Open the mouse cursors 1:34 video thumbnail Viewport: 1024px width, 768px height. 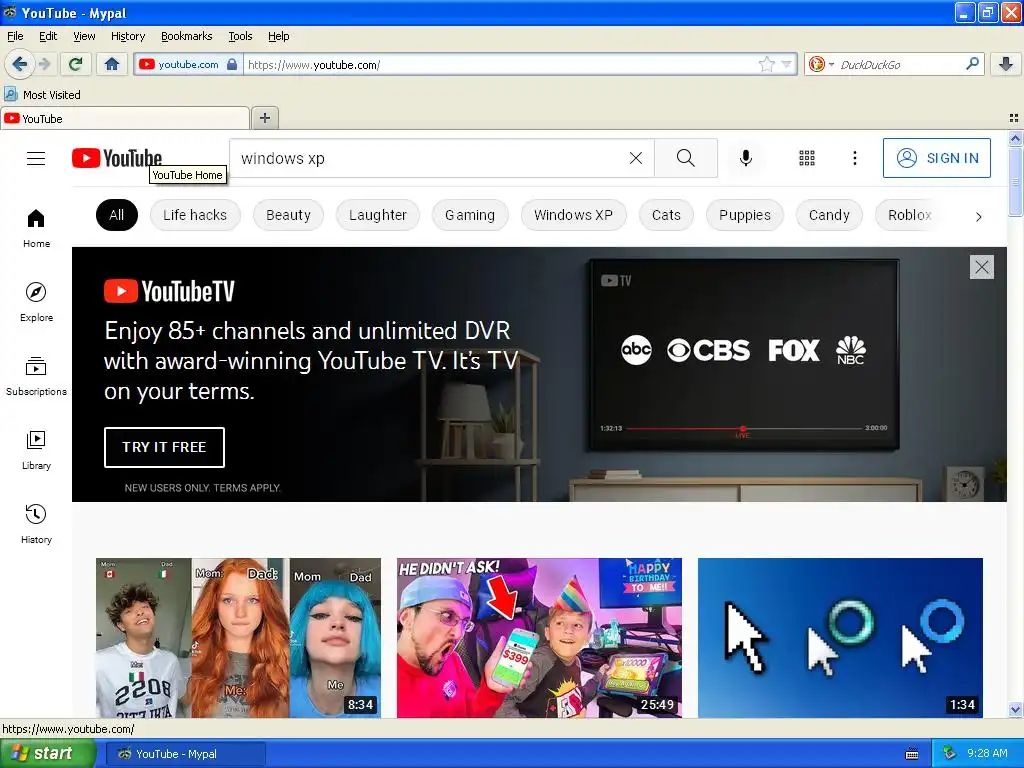point(840,638)
